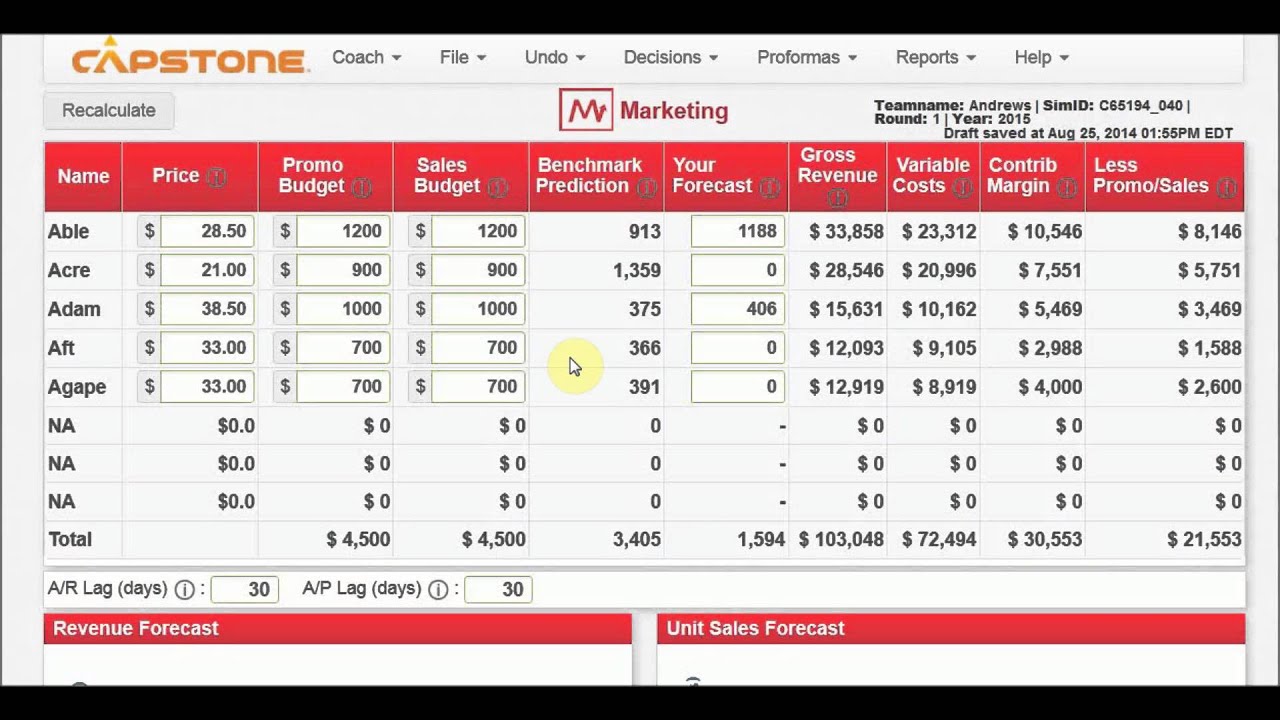Expand the Decisions menu
The image size is (1280, 720).
pos(671,57)
